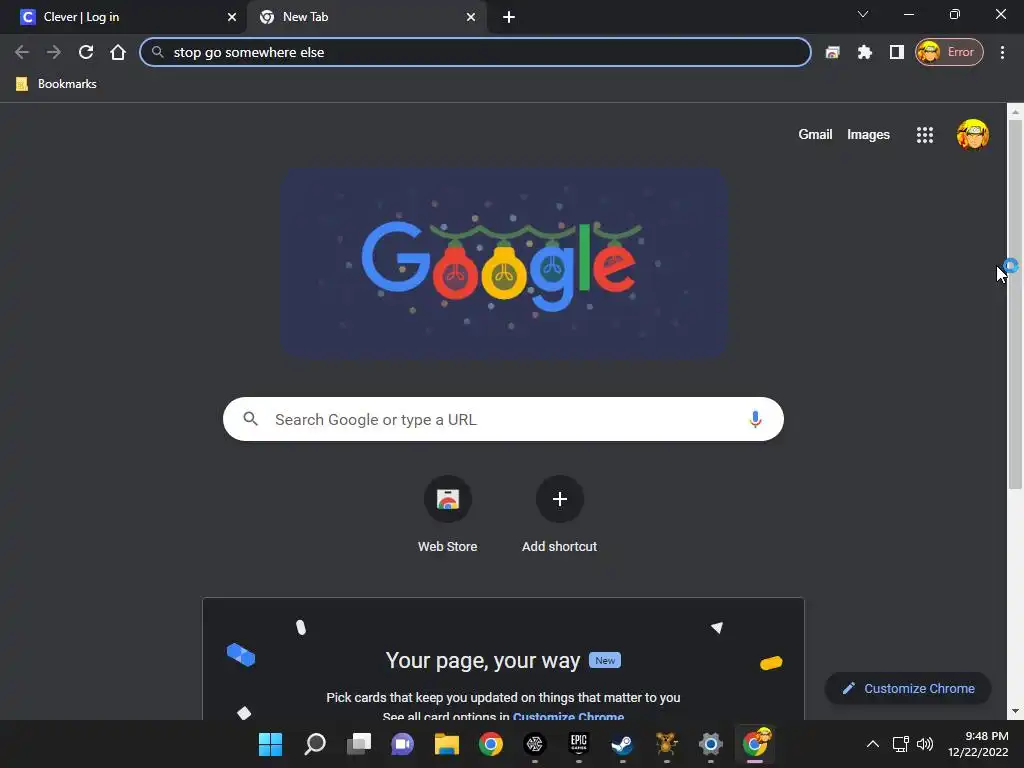Open the volume control in tray
The width and height of the screenshot is (1024, 768).
click(925, 744)
